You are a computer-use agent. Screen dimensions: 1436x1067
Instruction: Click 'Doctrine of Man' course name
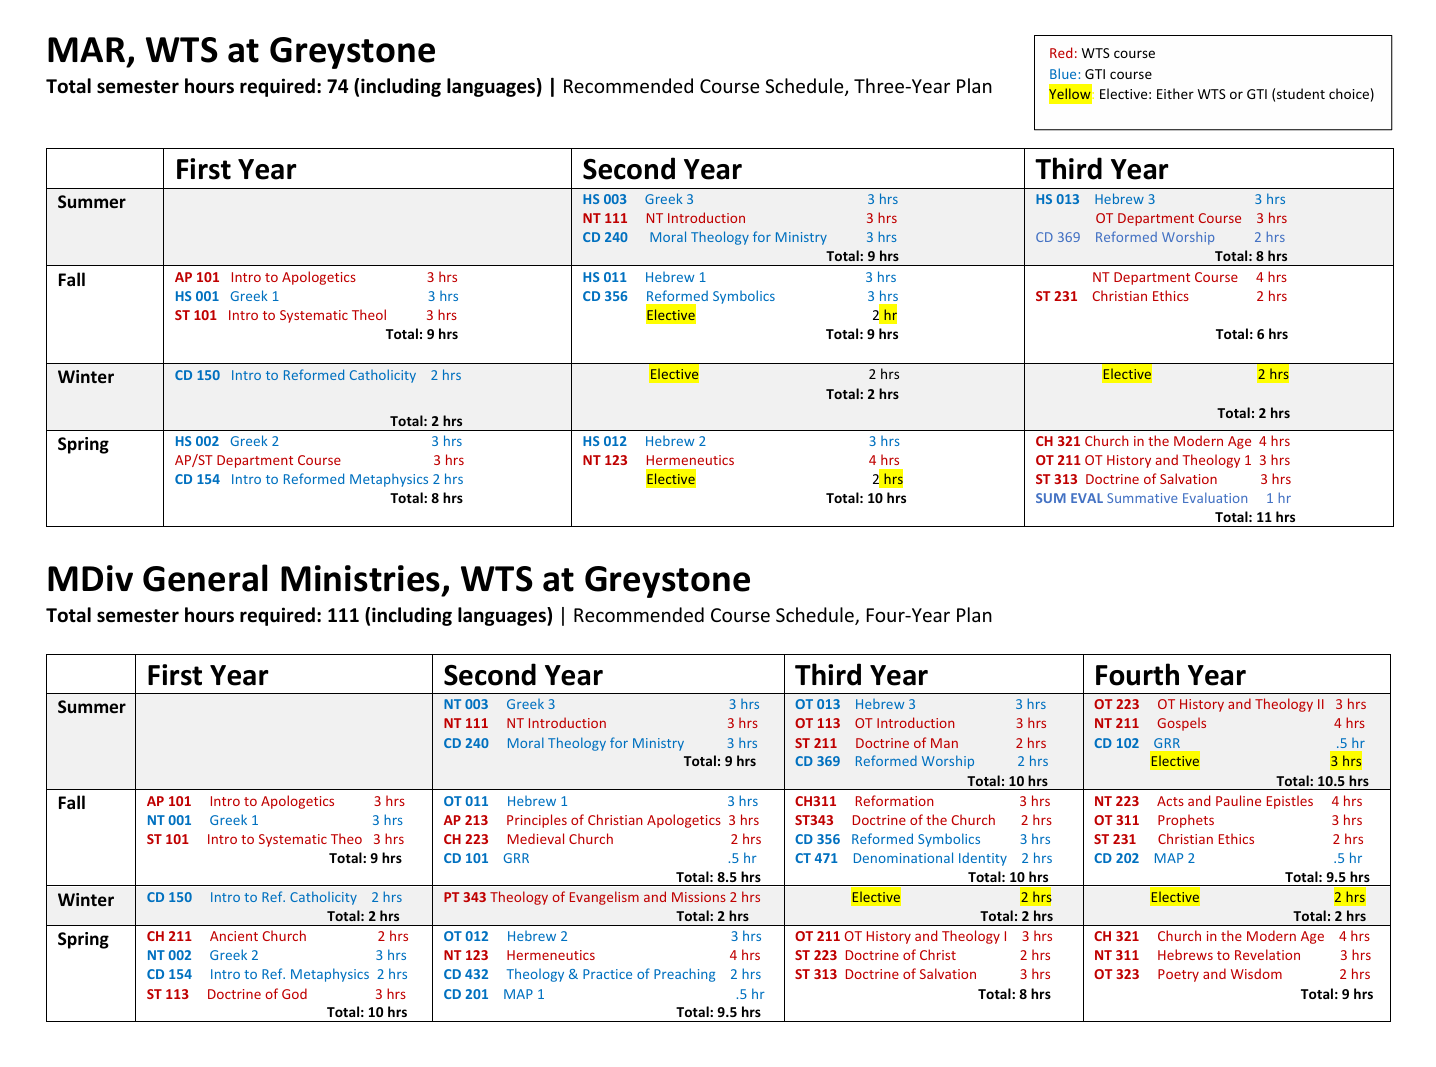906,744
